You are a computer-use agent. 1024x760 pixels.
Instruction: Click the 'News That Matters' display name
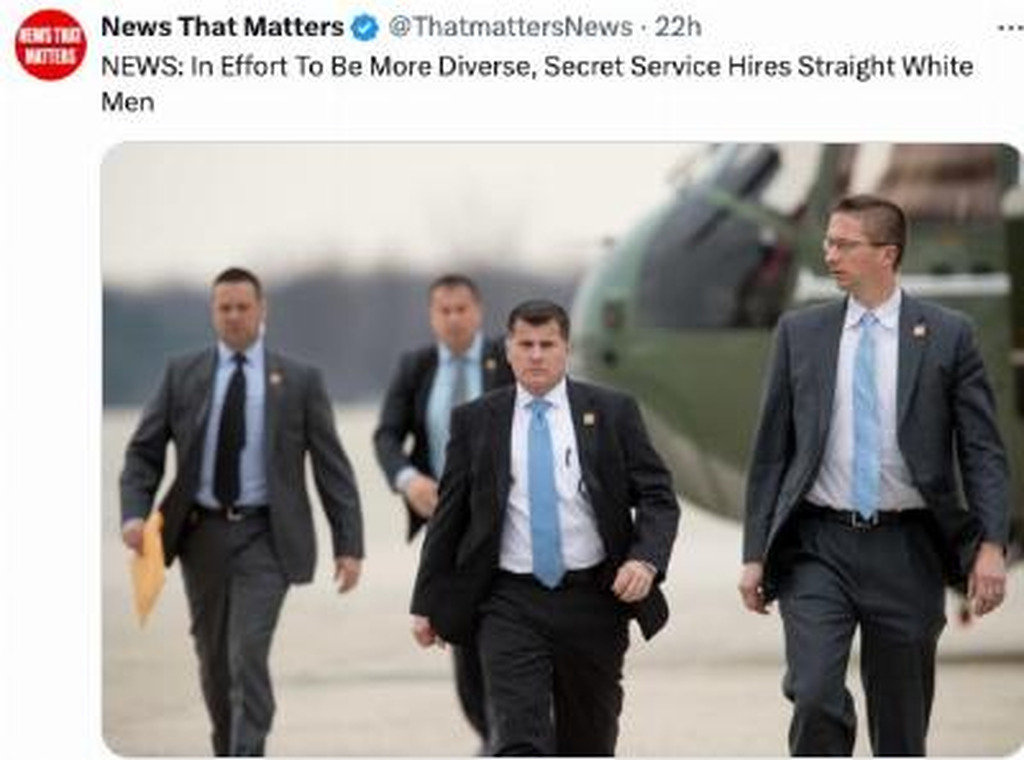point(223,27)
